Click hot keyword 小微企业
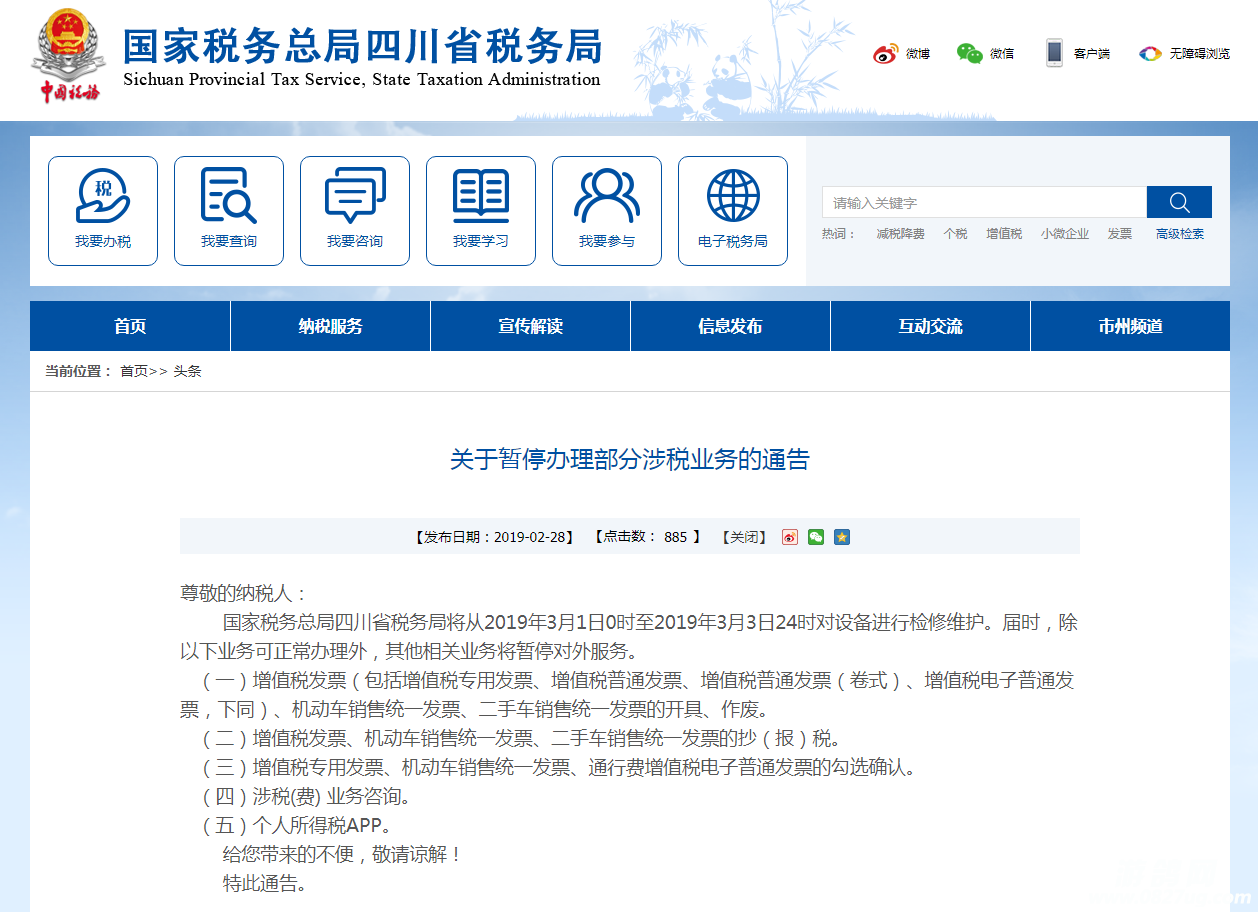This screenshot has height=912, width=1258. [x=1064, y=234]
